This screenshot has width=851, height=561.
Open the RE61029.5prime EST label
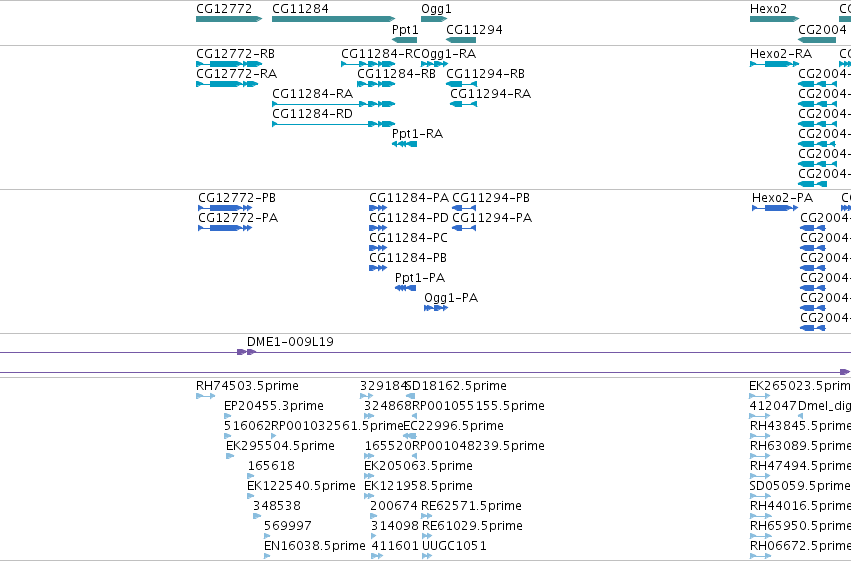point(472,526)
